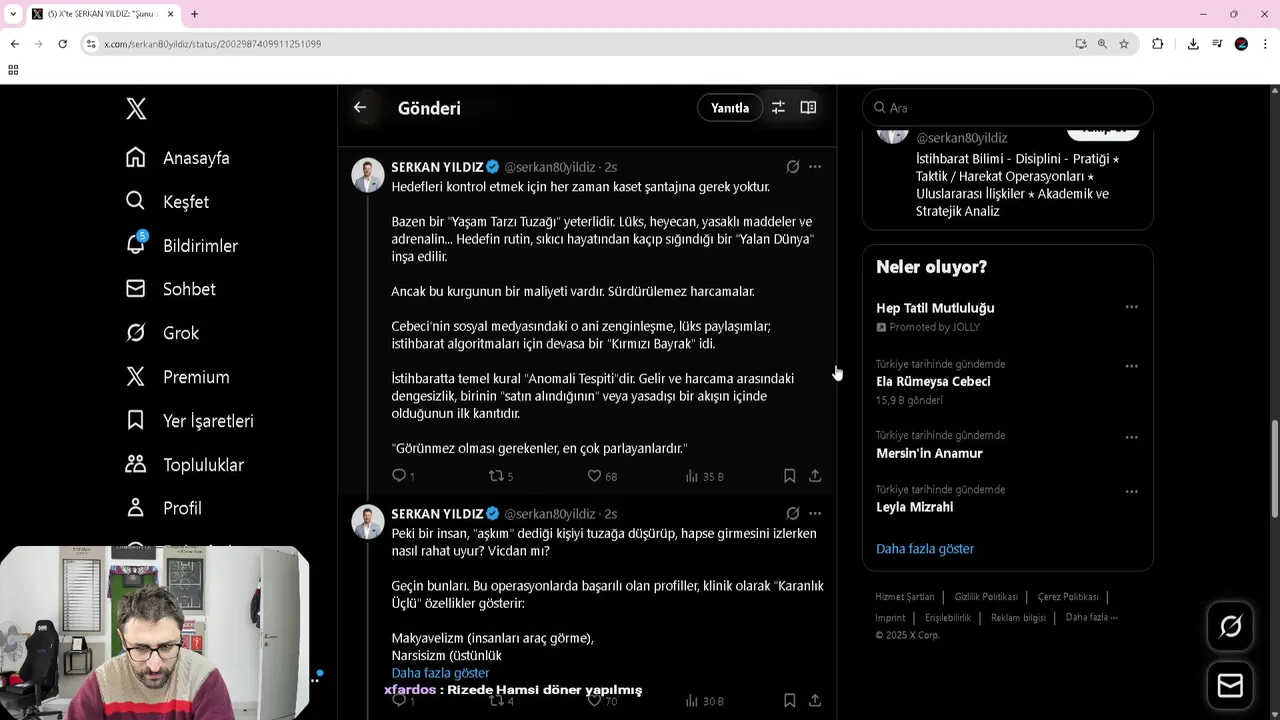
Task: Open floating Grok button
Action: point(1230,627)
